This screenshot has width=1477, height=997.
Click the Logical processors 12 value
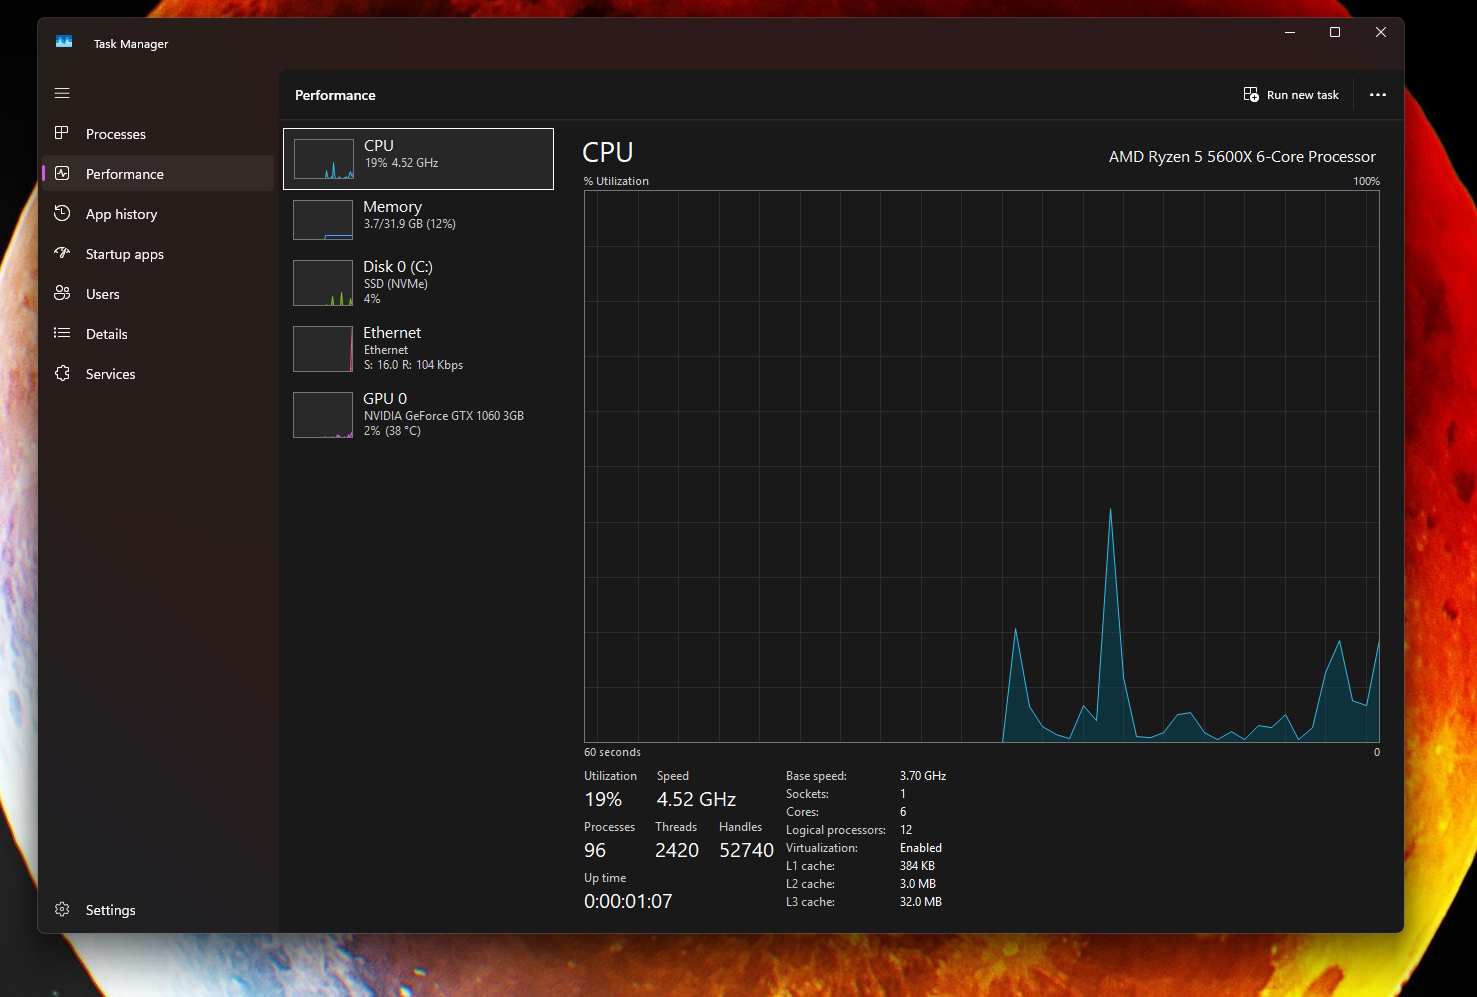(906, 830)
